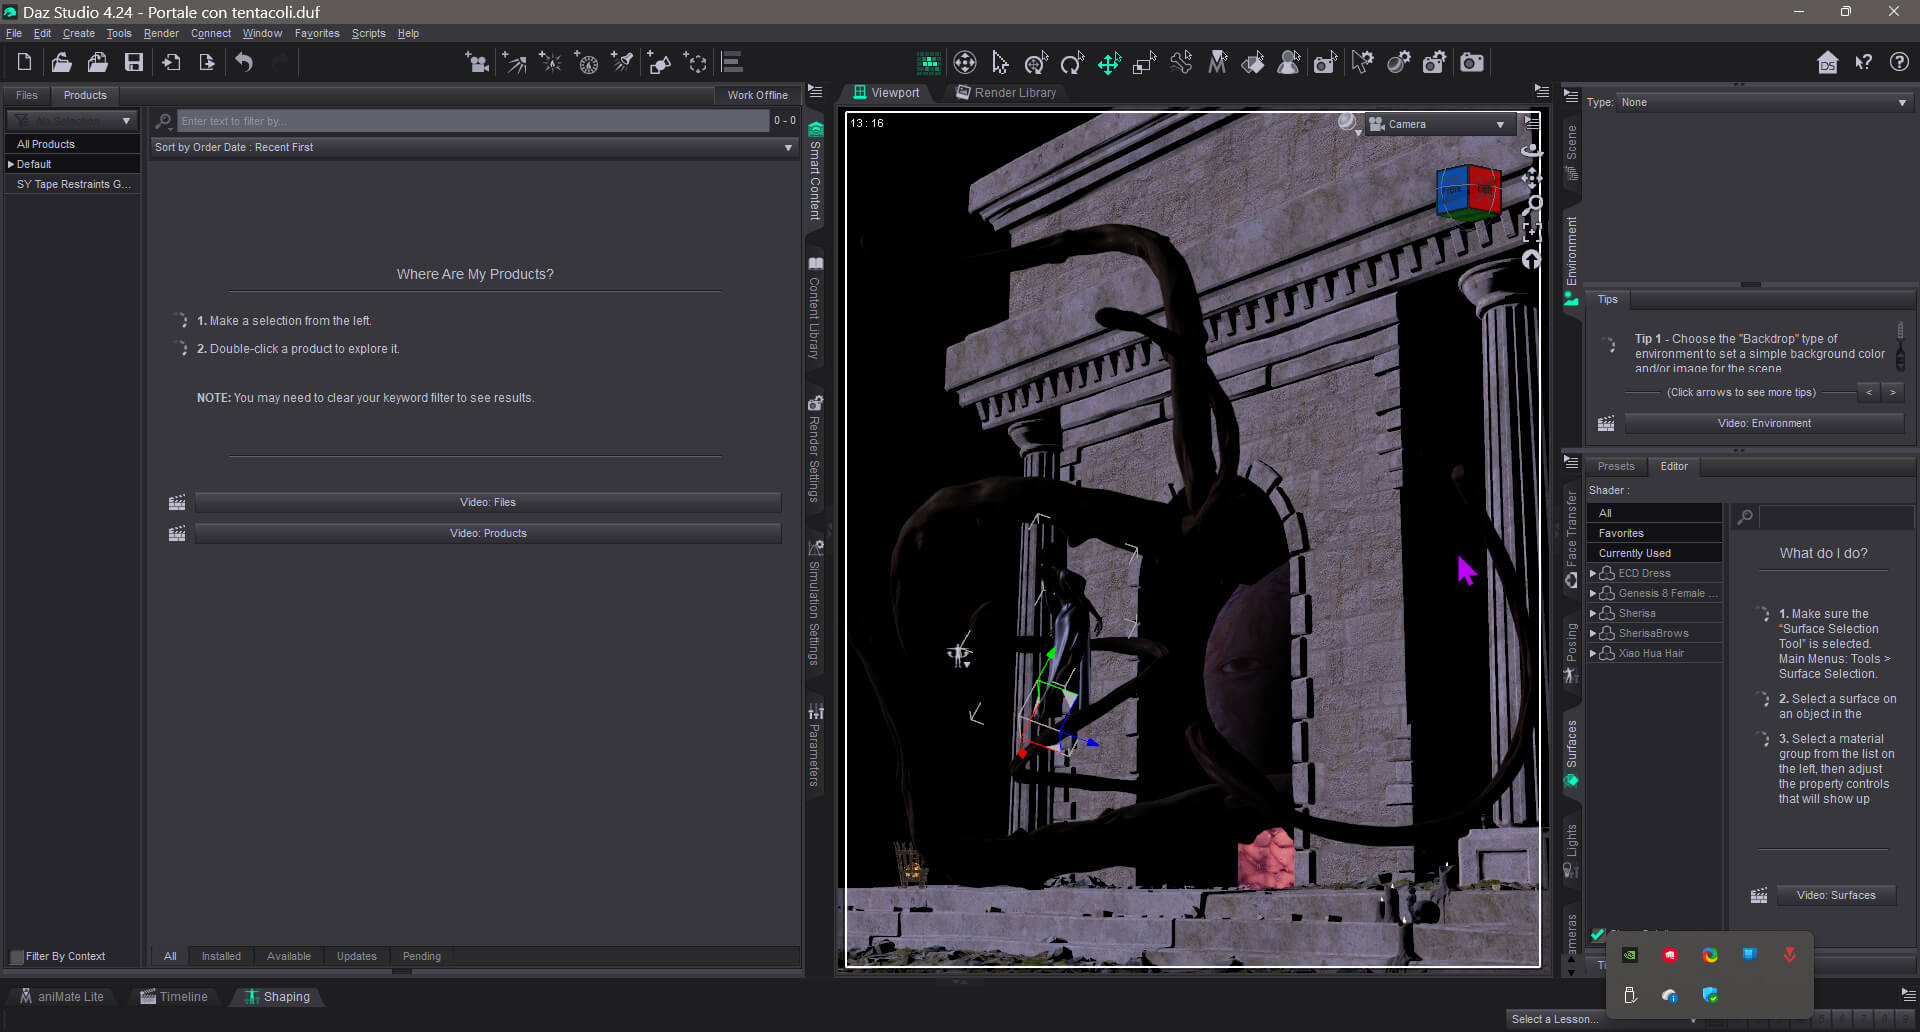Click the Video: Environment button
1920x1032 pixels.
1764,423
